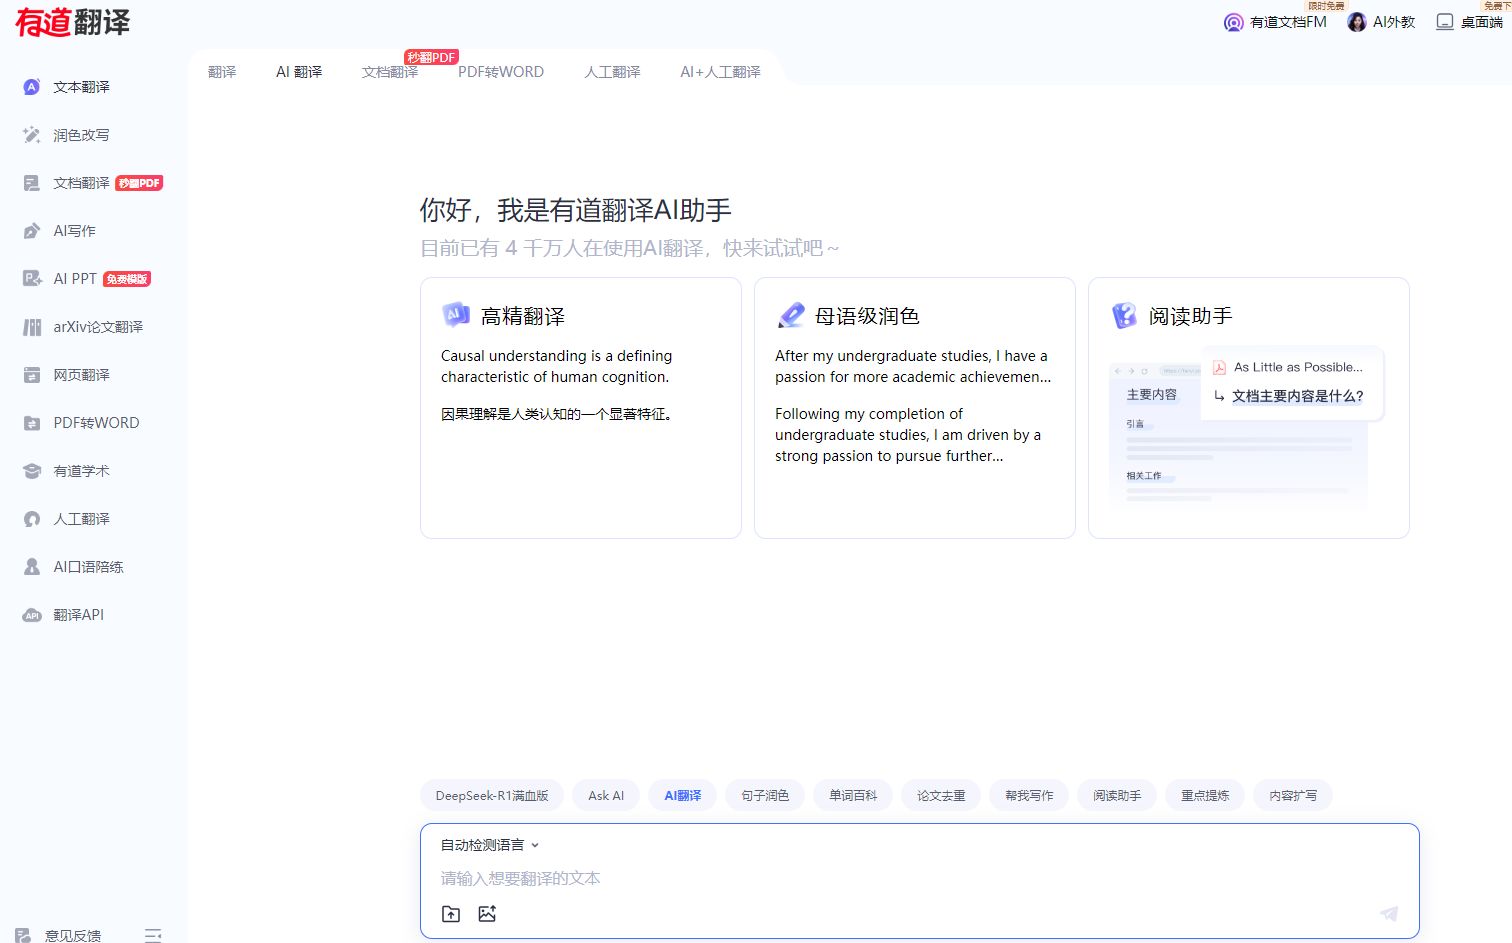Click the 翻译API cloud icon

tap(32, 615)
